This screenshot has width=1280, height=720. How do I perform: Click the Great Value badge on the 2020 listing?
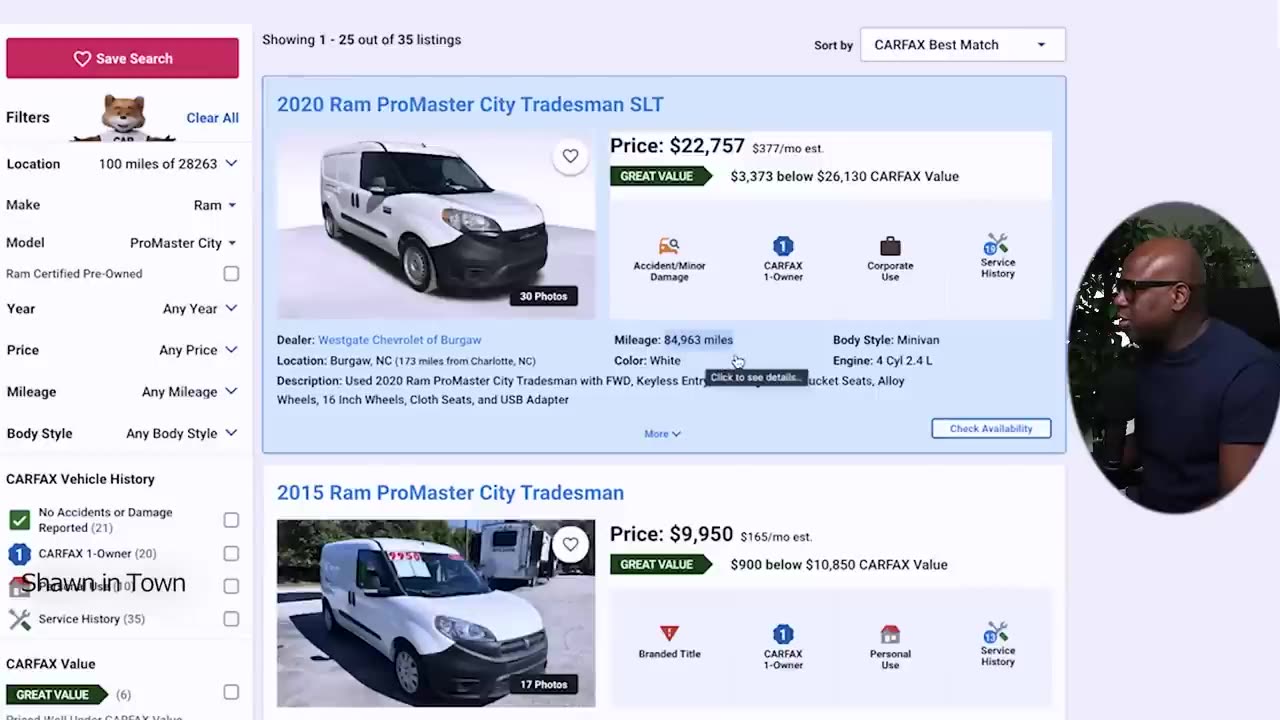point(660,176)
